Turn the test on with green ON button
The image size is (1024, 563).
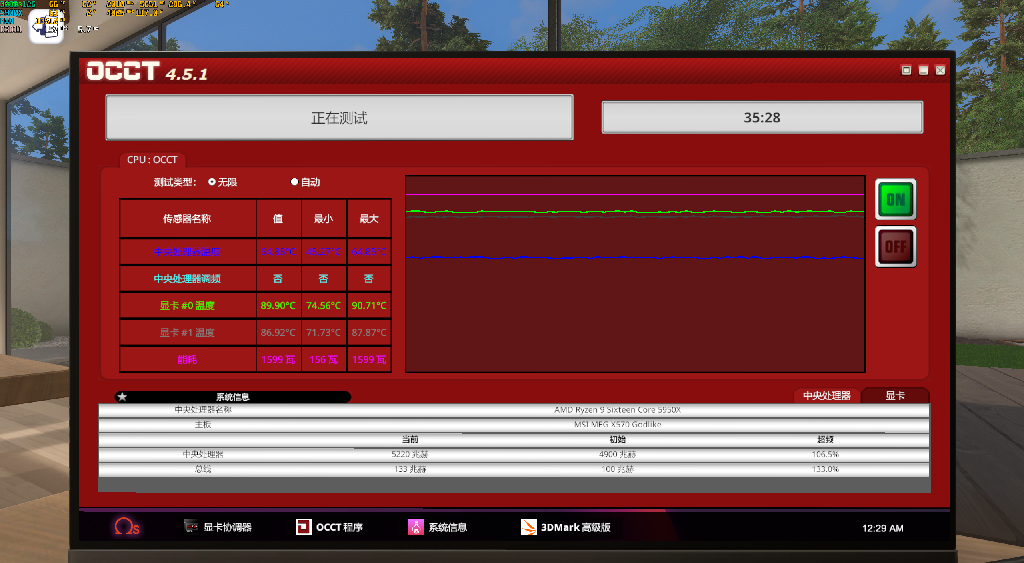point(895,199)
